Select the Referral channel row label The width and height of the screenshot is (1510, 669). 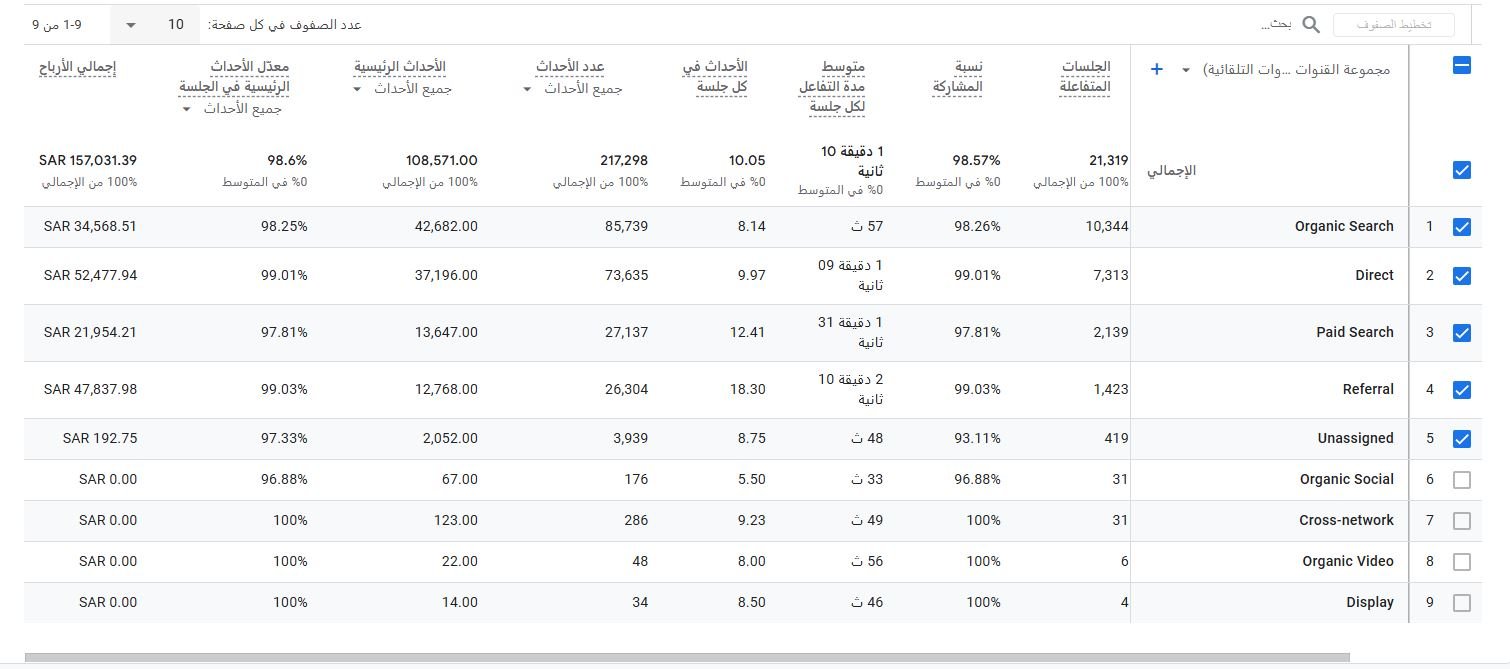pos(1367,390)
